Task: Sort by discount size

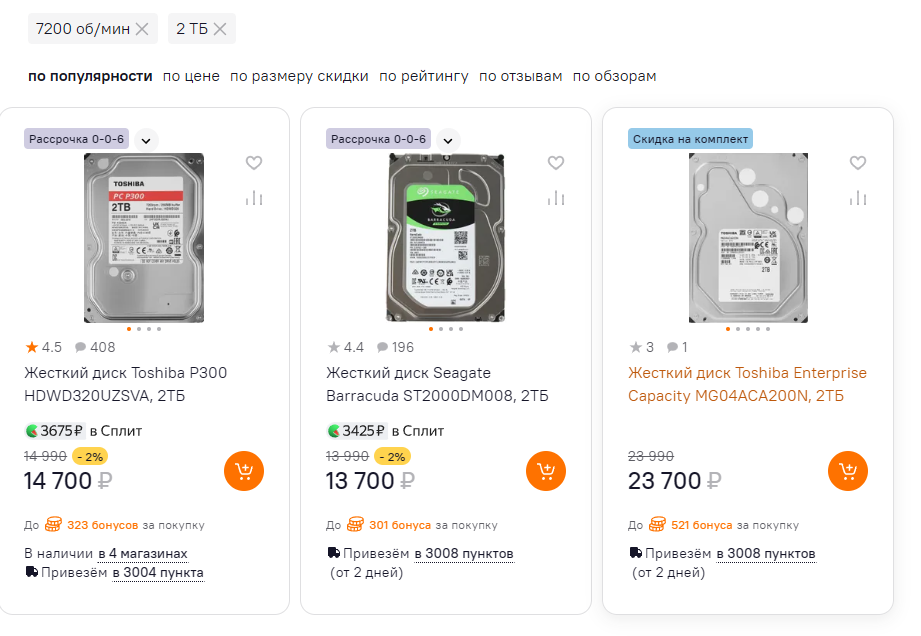Action: (299, 76)
